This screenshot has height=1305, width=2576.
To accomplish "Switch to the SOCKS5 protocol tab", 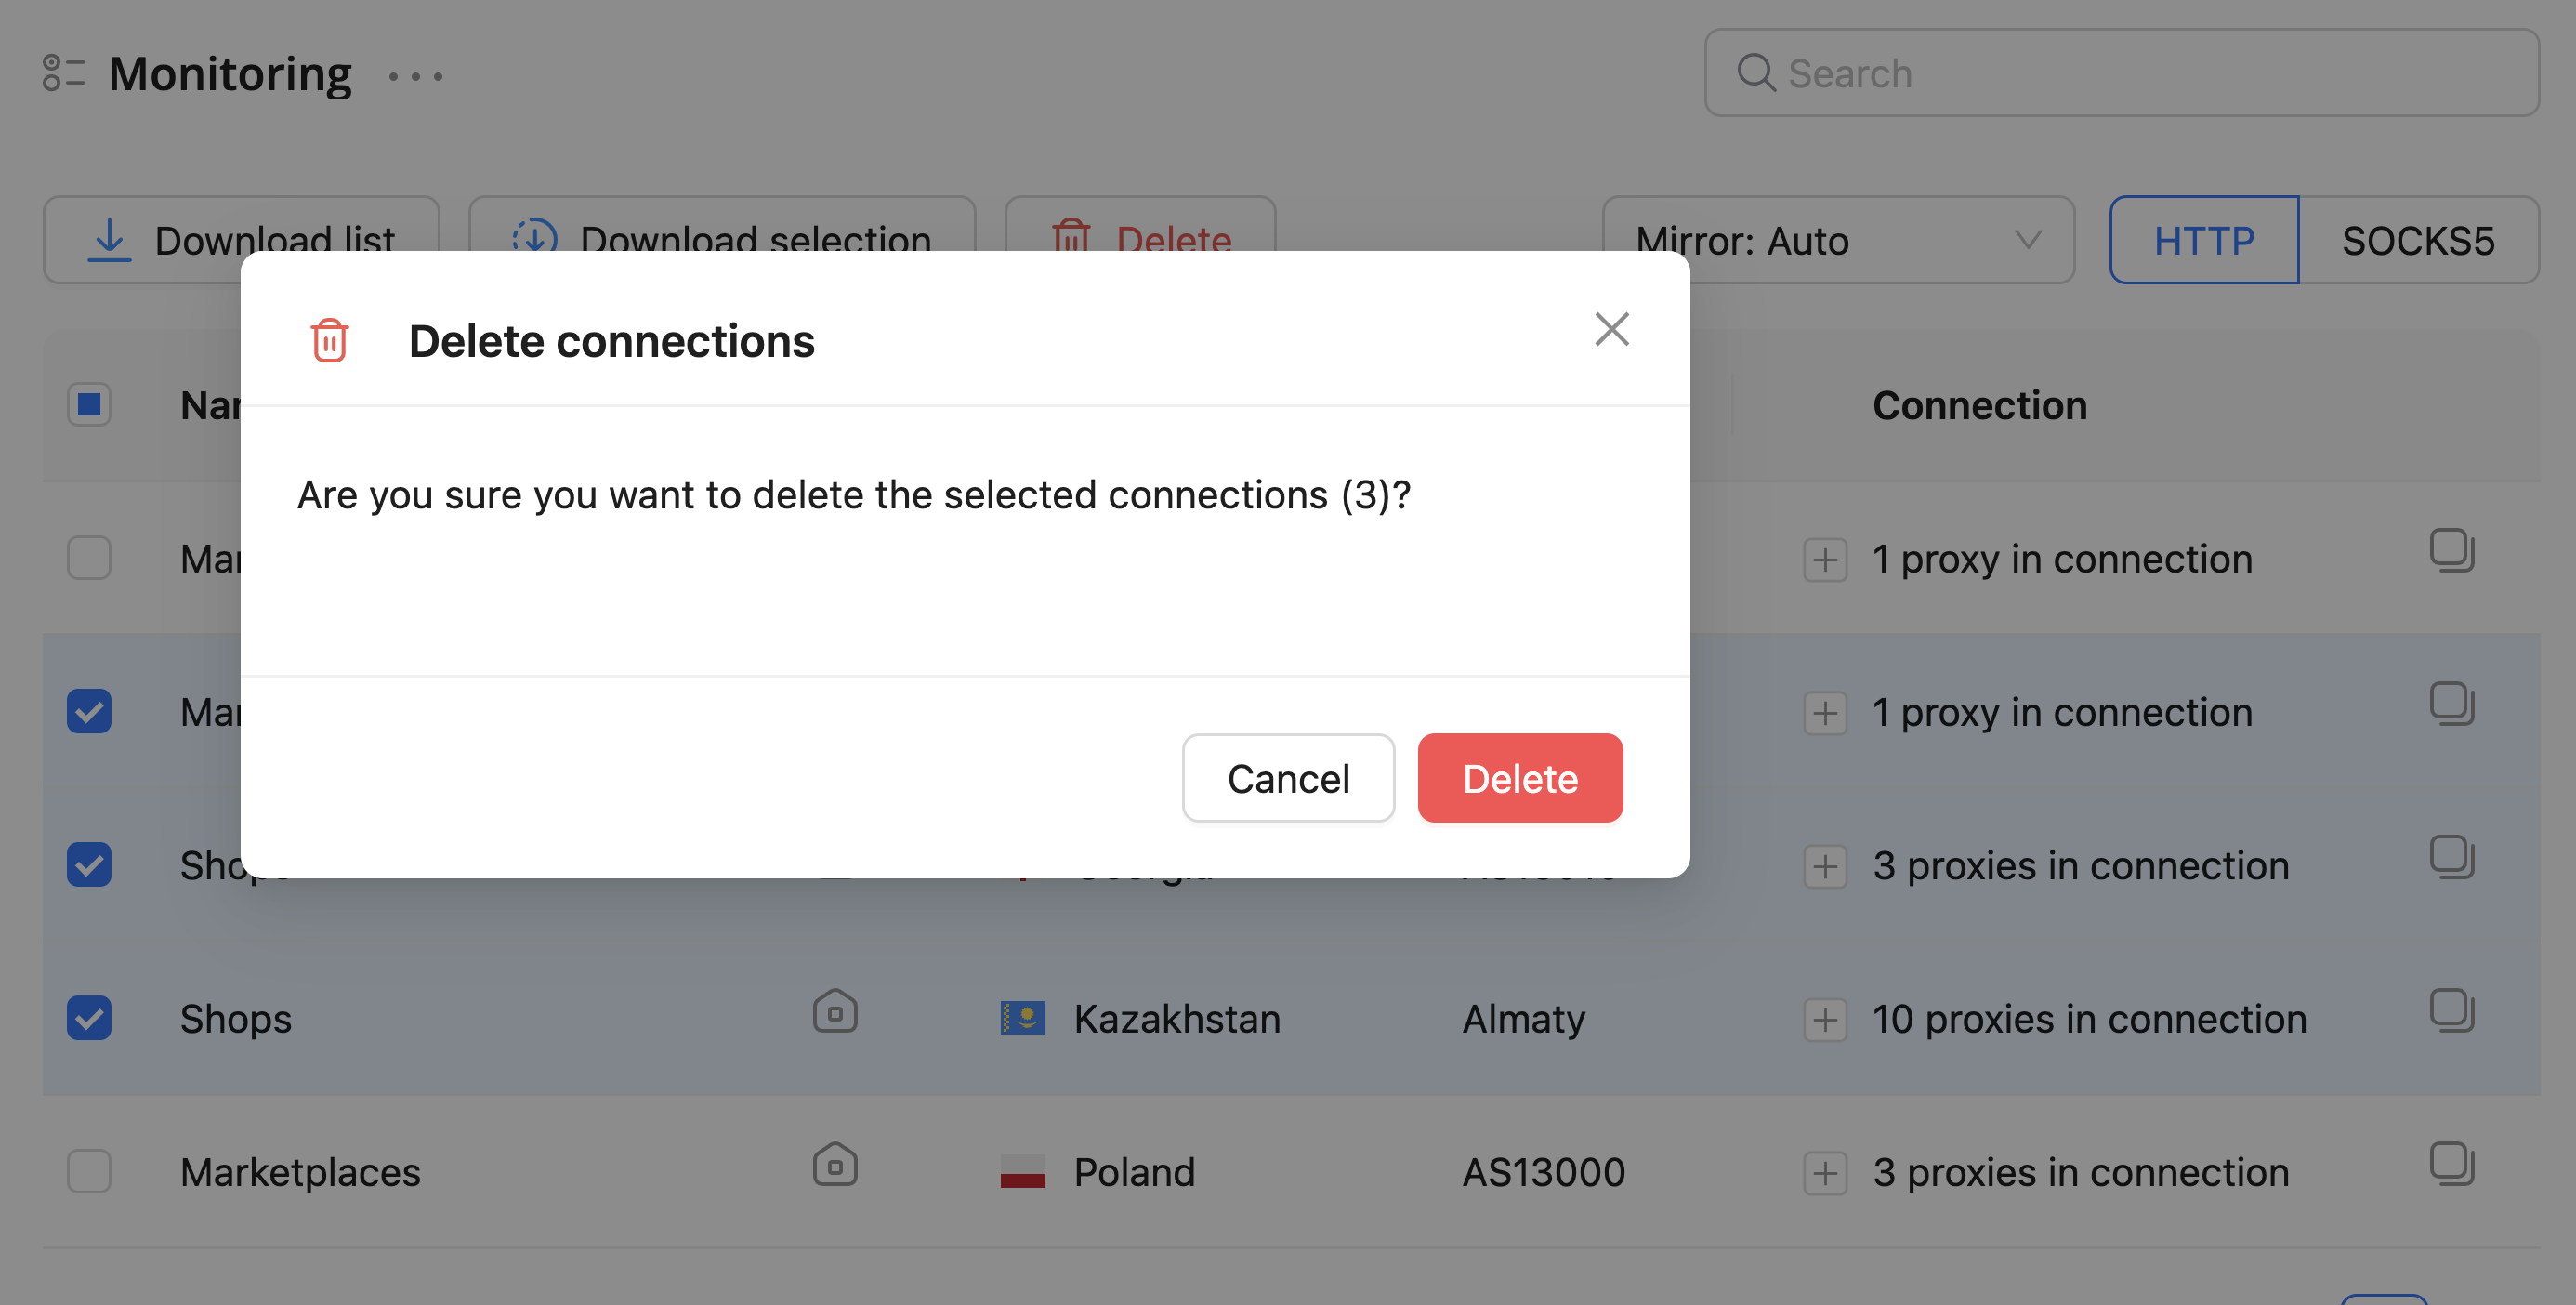I will [x=2417, y=240].
